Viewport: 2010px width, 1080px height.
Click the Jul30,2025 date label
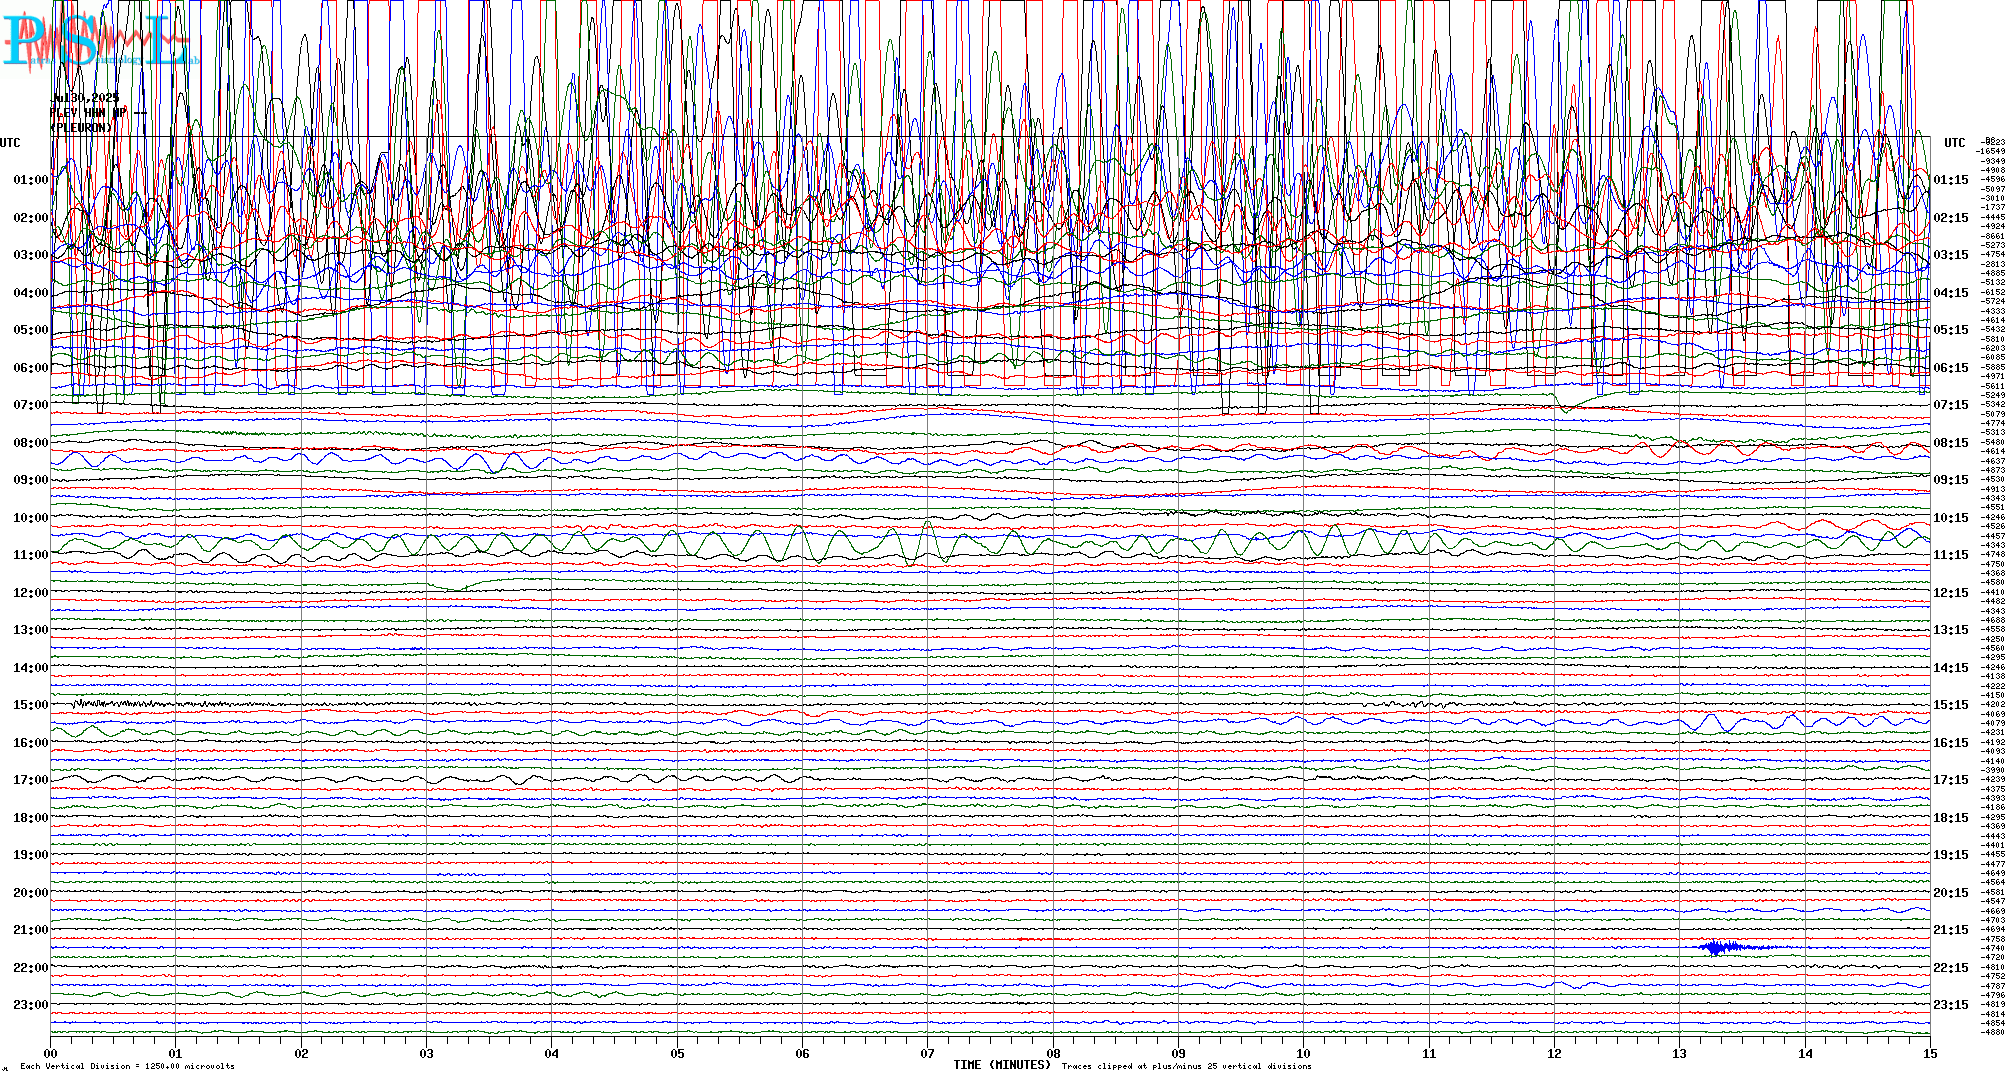86,98
